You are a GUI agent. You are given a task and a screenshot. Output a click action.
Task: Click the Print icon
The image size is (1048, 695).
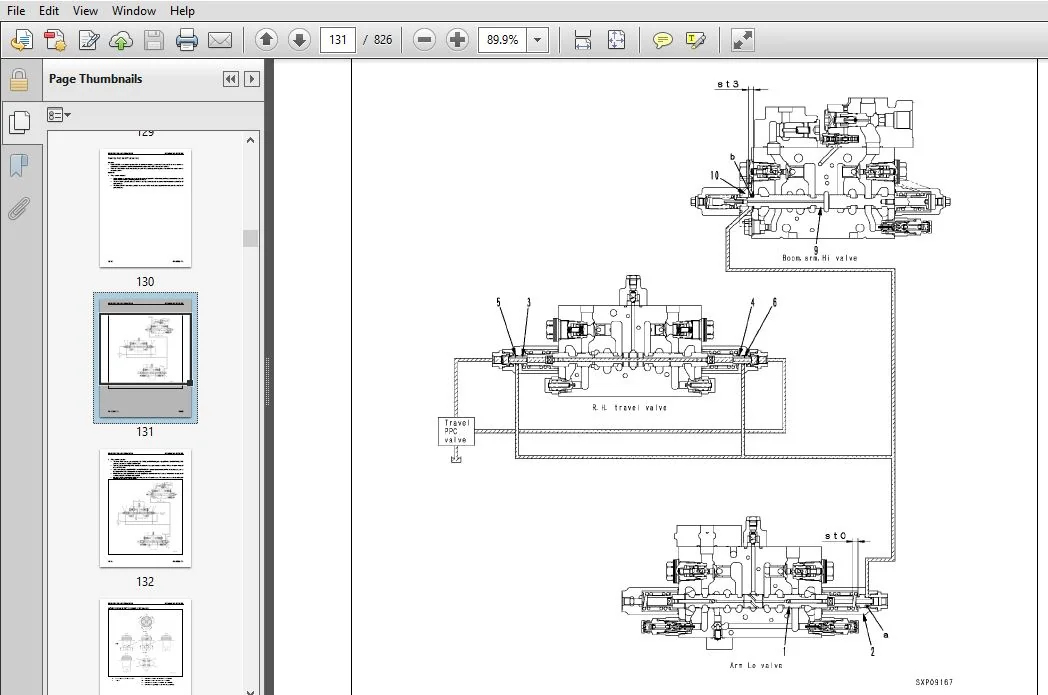point(186,40)
